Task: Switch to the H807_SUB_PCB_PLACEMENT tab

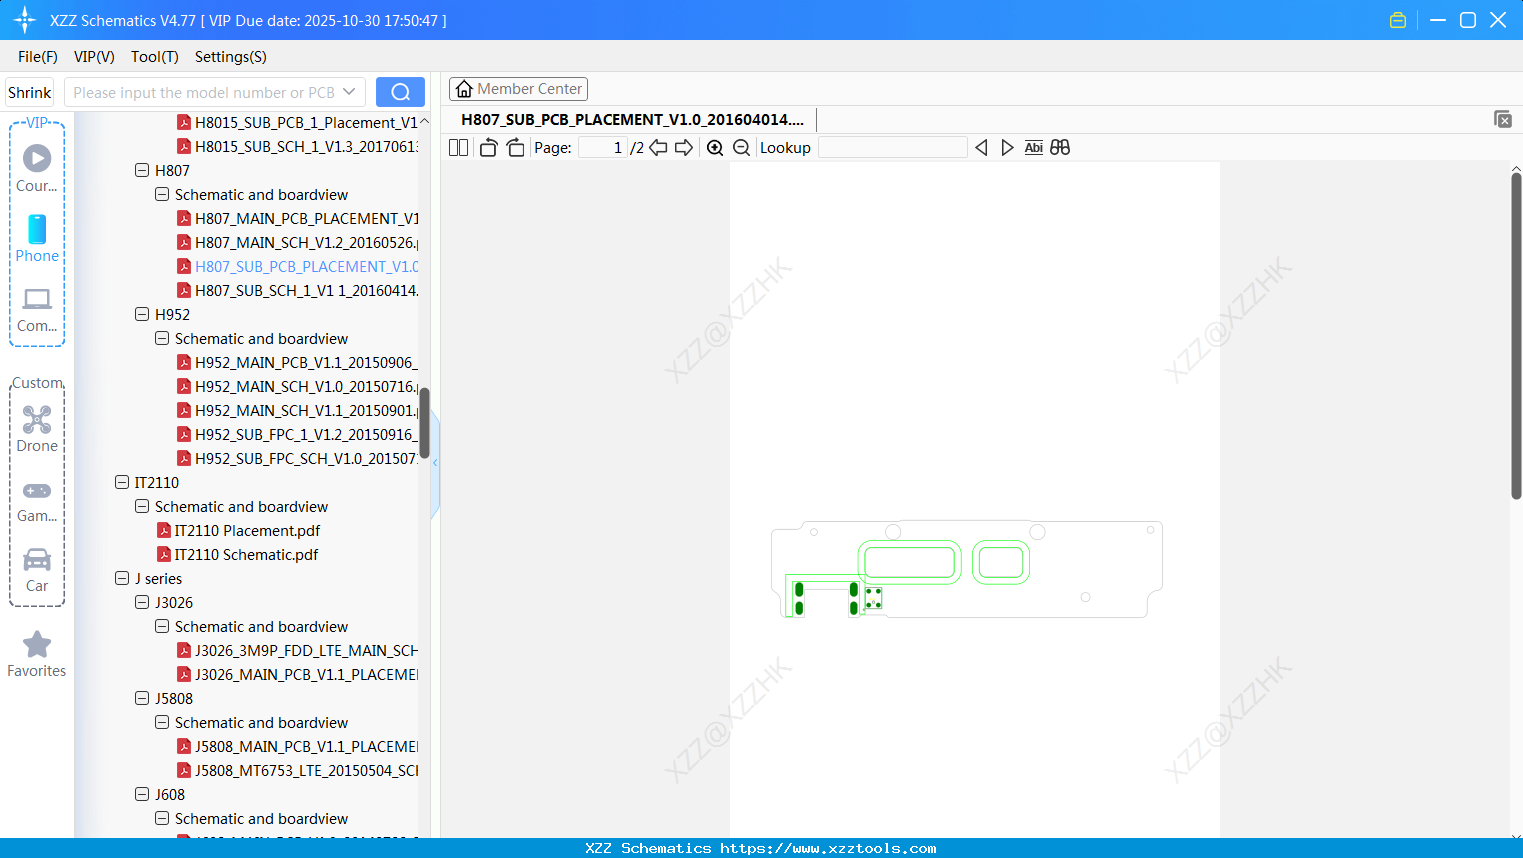Action: tap(632, 119)
